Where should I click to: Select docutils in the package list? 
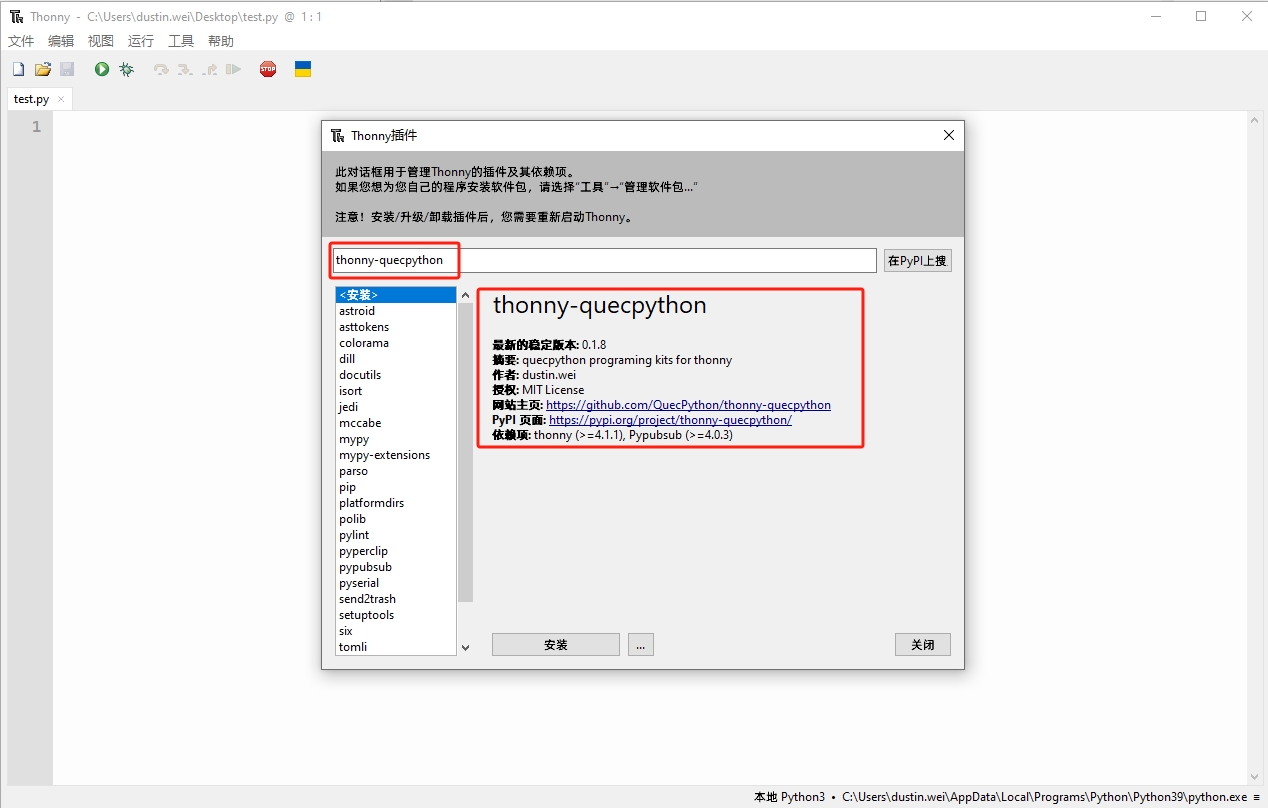396,375
